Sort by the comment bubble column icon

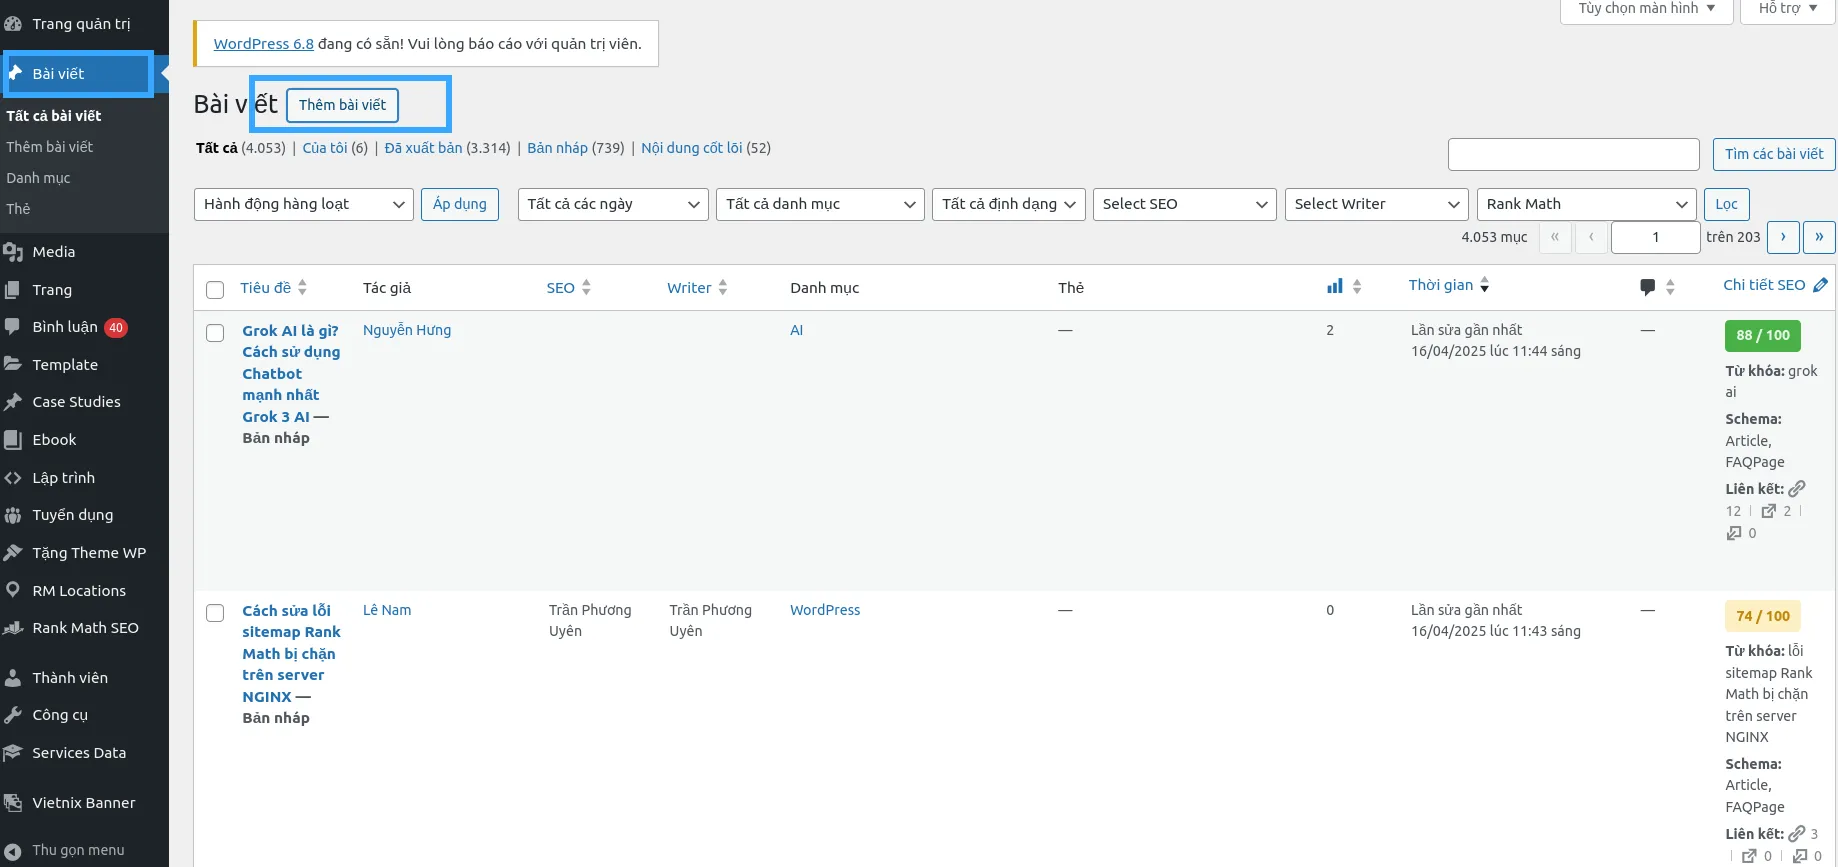click(1647, 288)
